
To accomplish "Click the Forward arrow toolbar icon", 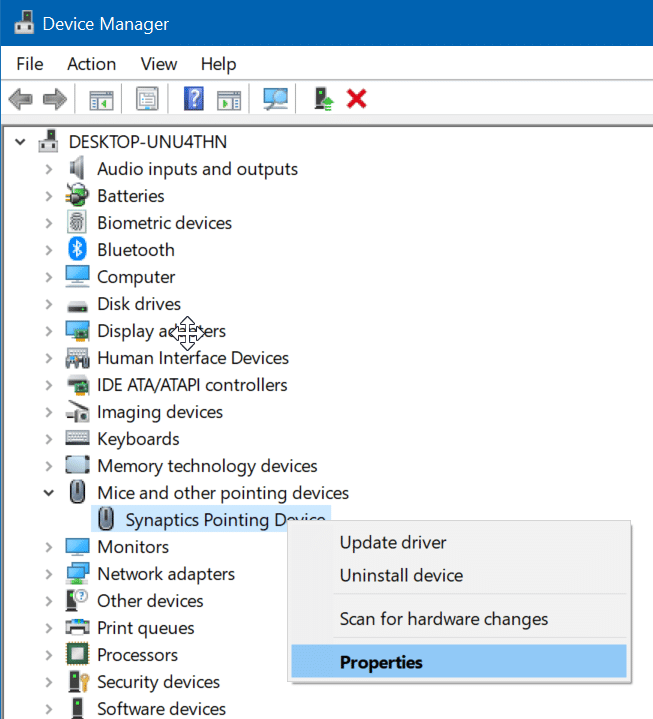I will click(55, 99).
